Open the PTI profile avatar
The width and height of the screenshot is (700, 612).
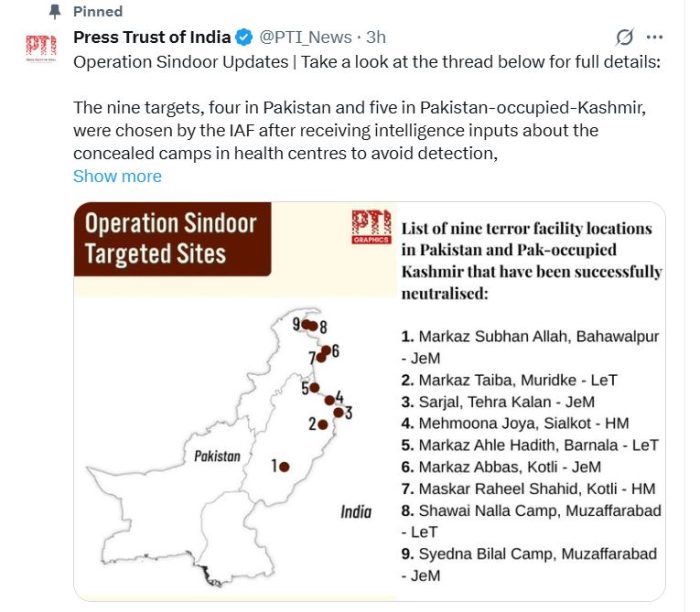tap(41, 49)
